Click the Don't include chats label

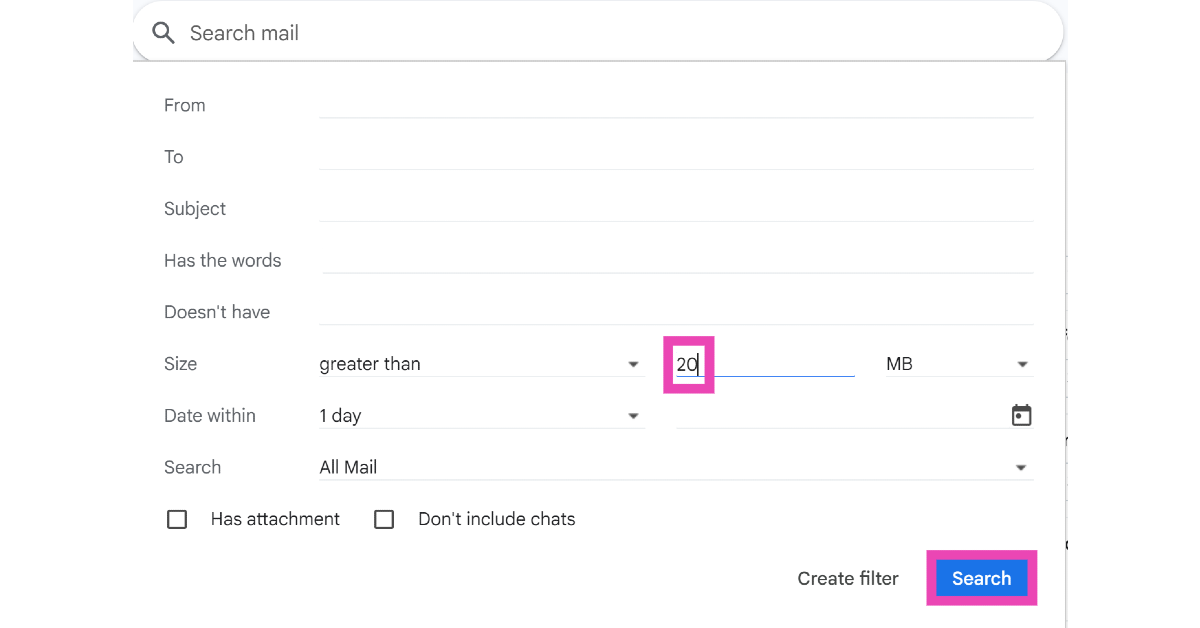pos(496,519)
